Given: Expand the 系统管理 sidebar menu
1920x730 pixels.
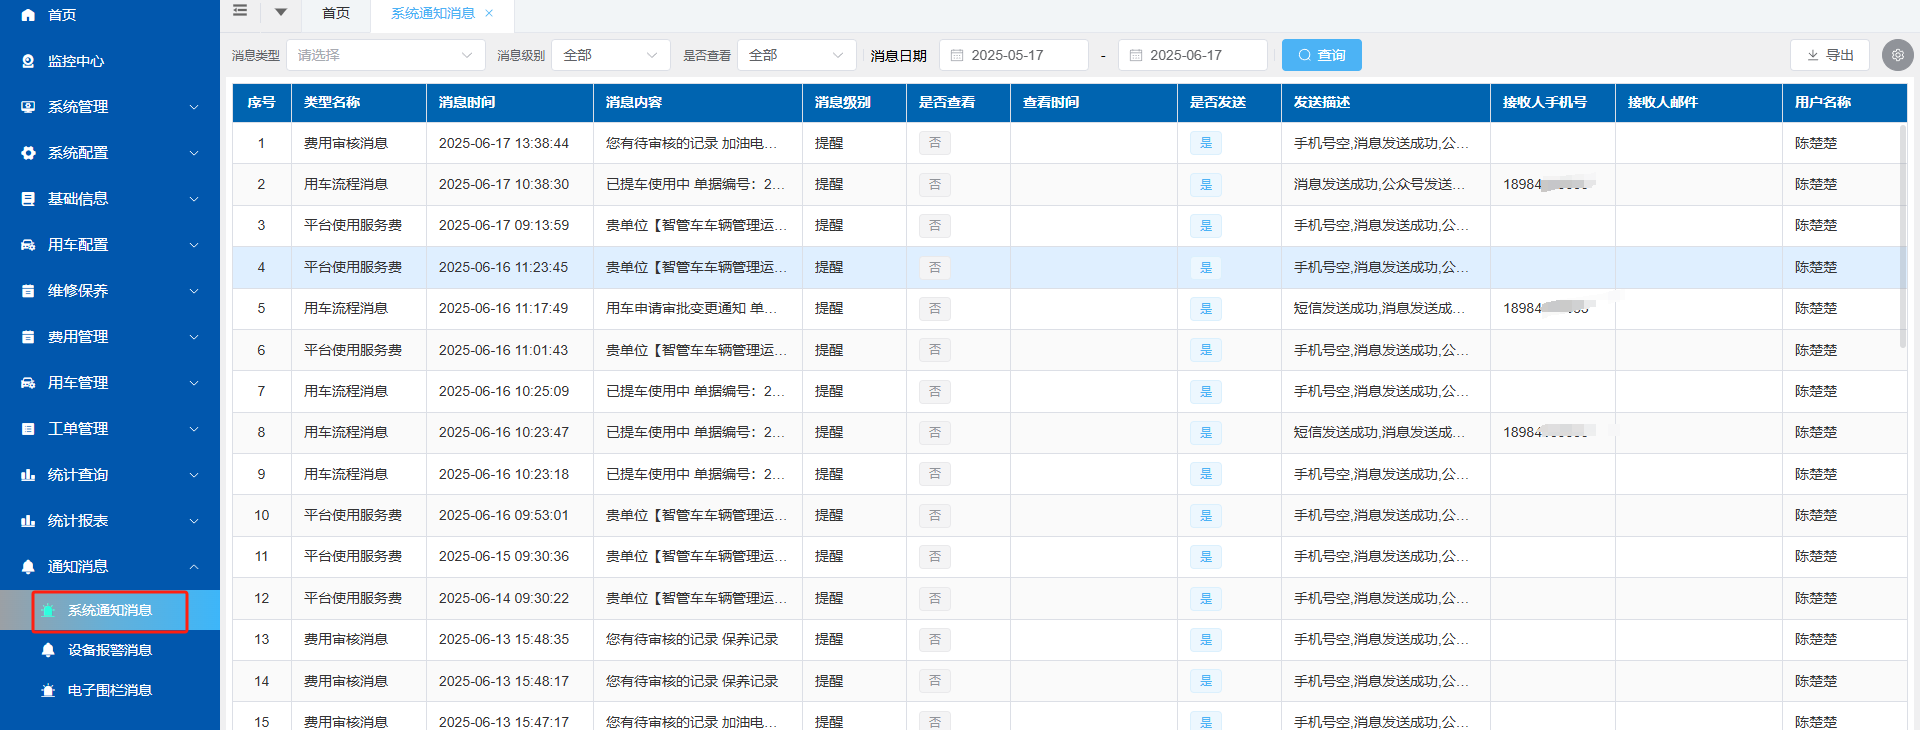Looking at the screenshot, I should click(110, 107).
